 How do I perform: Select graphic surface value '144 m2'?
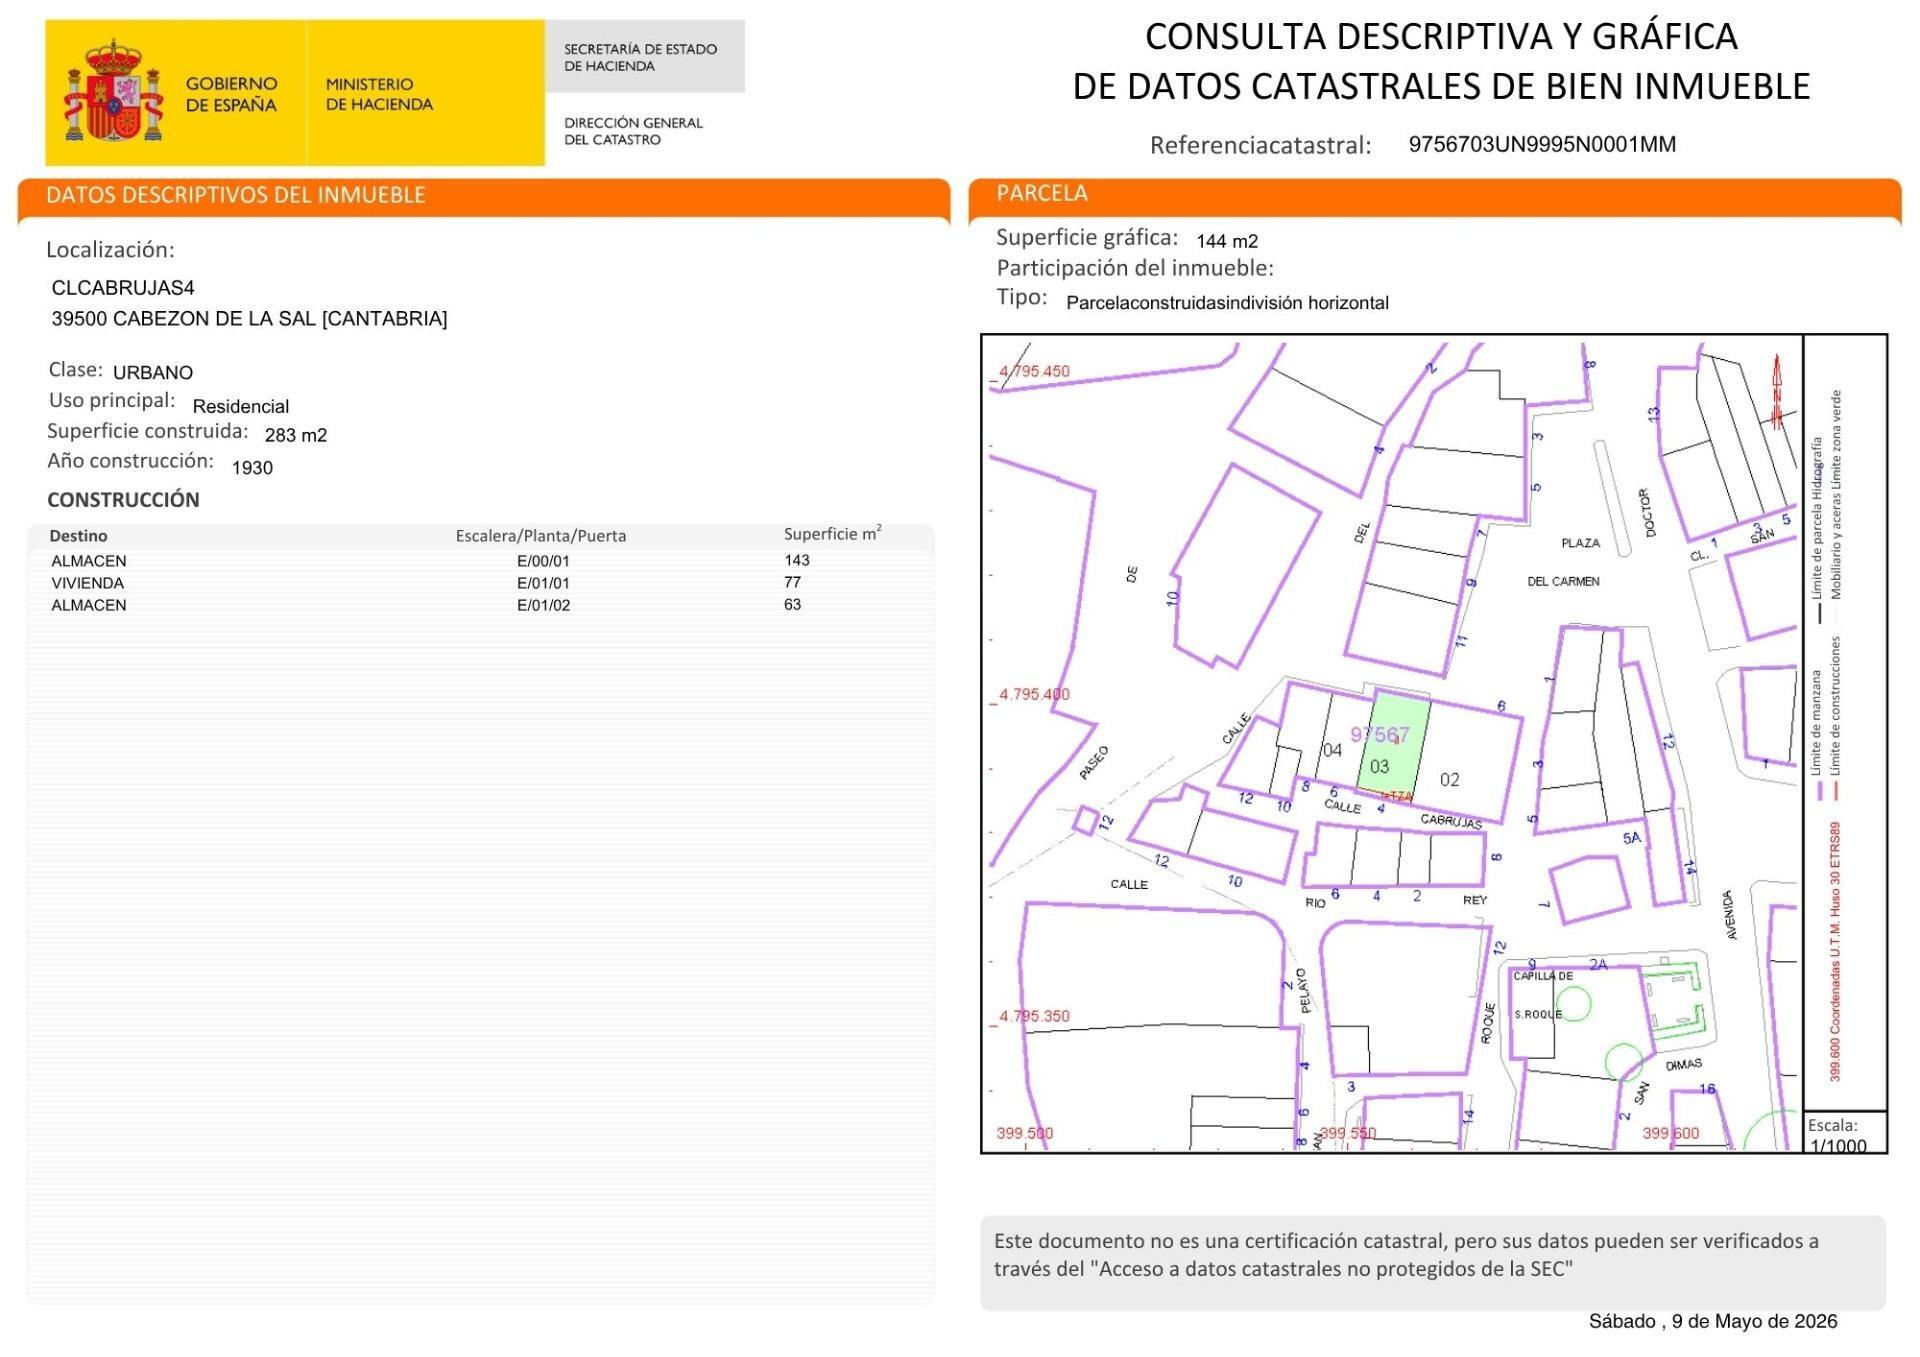point(1227,241)
